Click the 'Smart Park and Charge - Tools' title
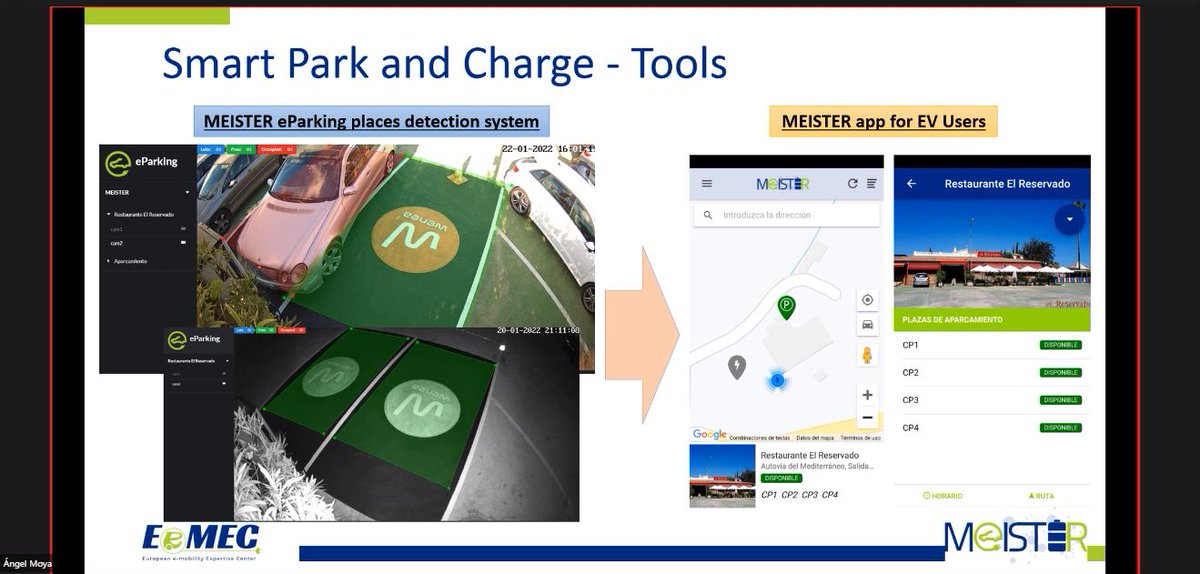1200x574 pixels. coord(444,63)
